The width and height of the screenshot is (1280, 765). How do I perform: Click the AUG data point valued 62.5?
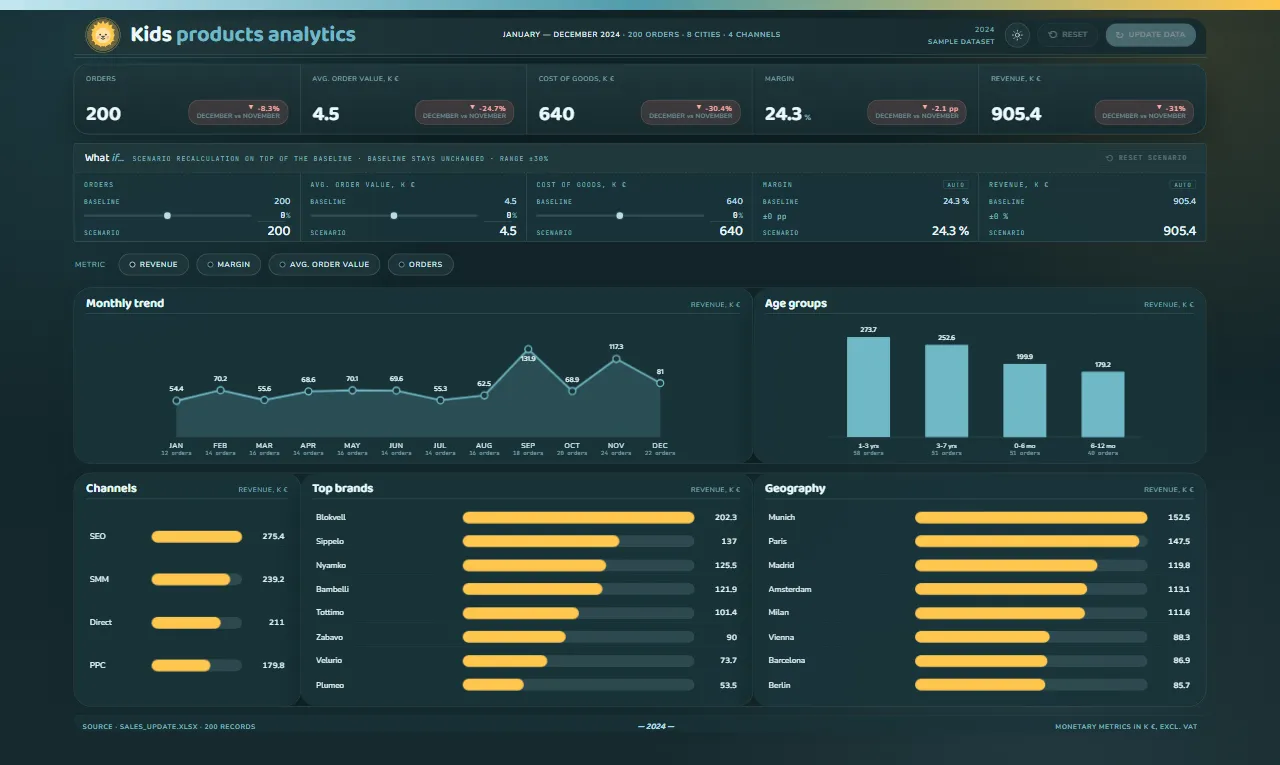[x=484, y=396]
